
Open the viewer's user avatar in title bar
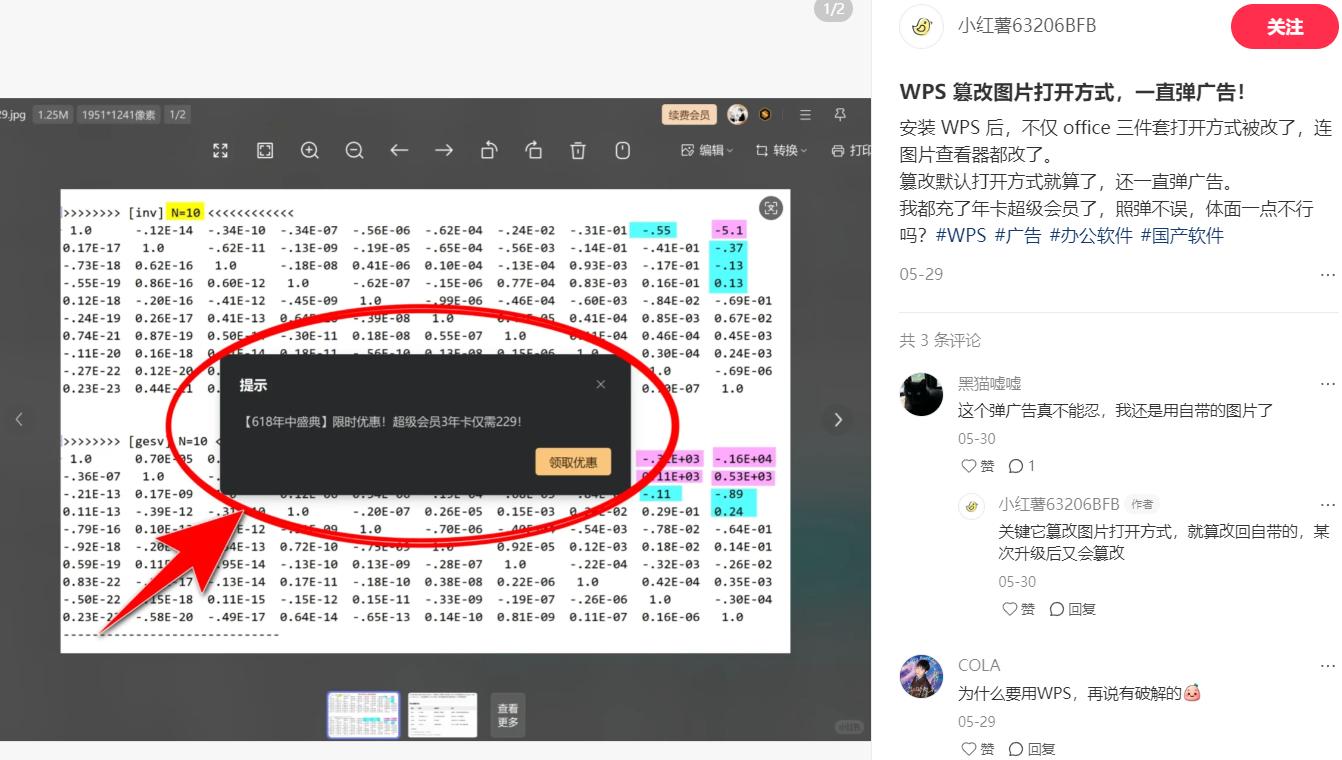coord(738,115)
